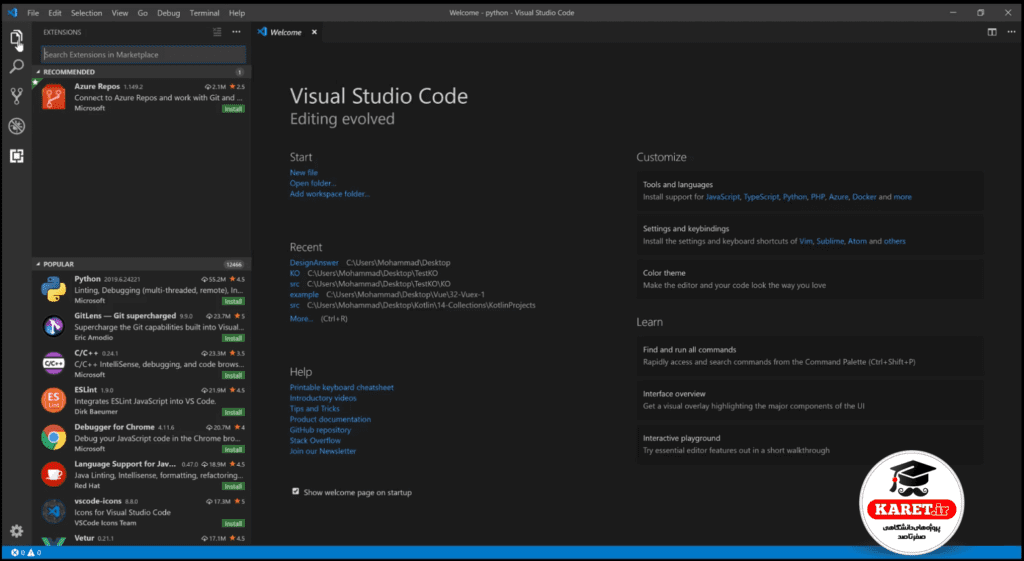The image size is (1024, 561).
Task: Click the New file link
Action: coord(304,172)
